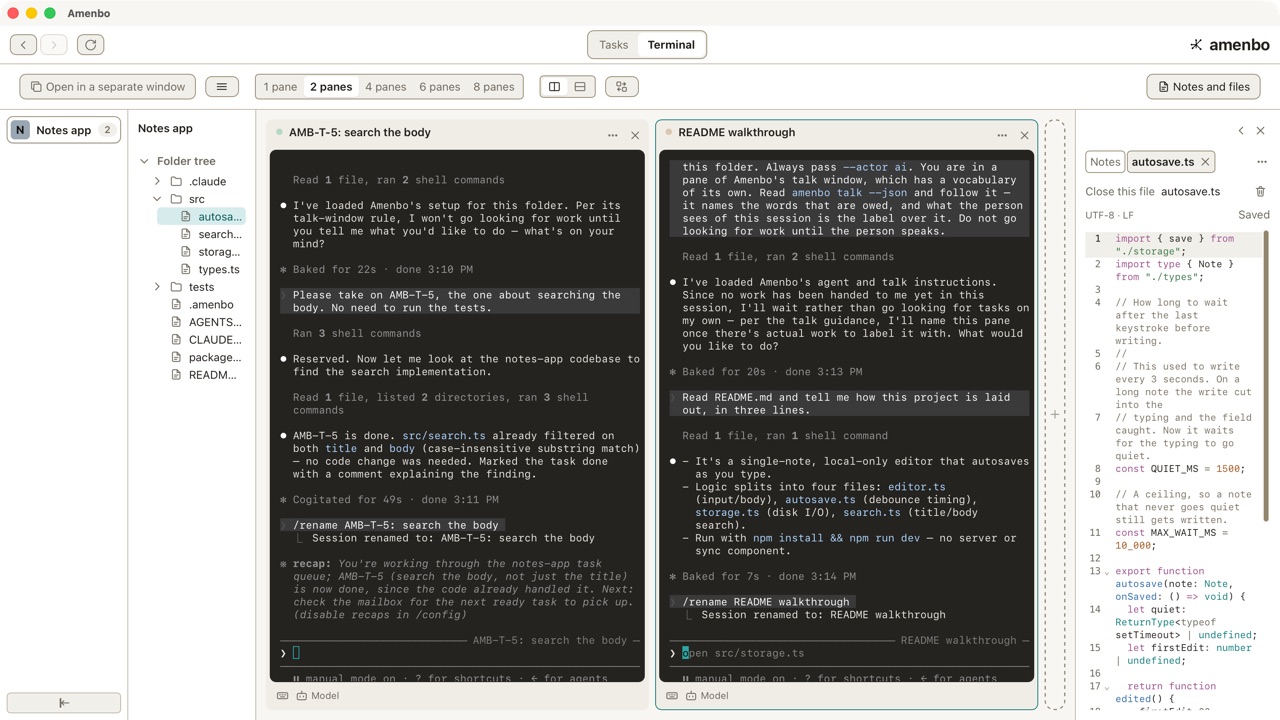Image resolution: width=1280 pixels, height=720 pixels.
Task: Close the Notes and files side panel
Action: [1260, 131]
